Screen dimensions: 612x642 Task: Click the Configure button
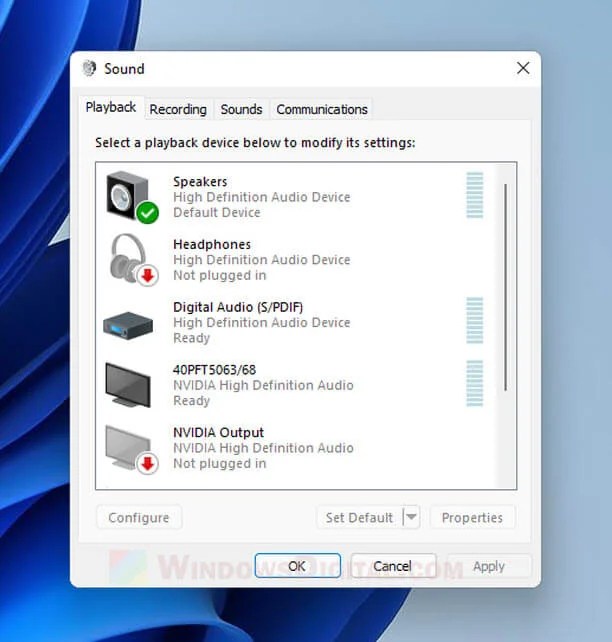[139, 518]
